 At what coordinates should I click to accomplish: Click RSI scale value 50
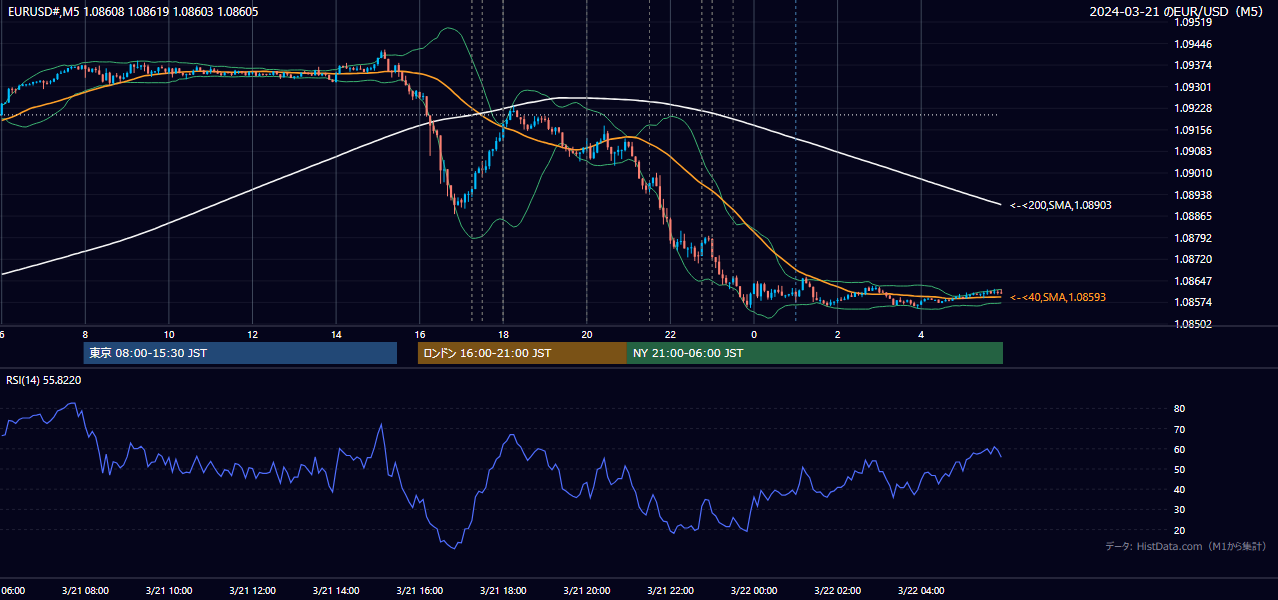[x=1179, y=469]
